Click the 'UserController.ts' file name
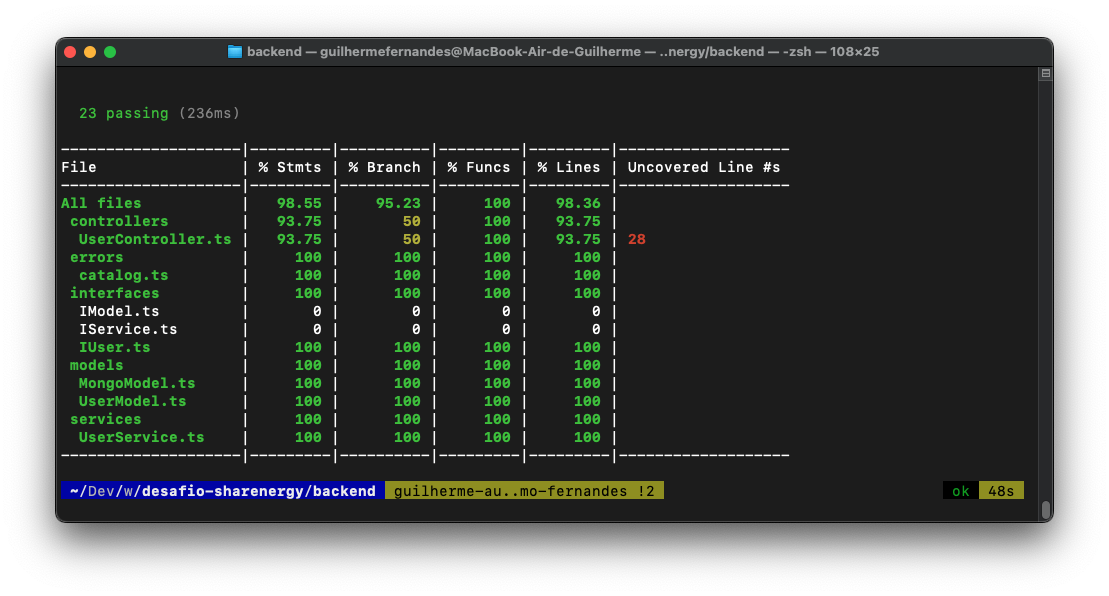 click(x=155, y=239)
